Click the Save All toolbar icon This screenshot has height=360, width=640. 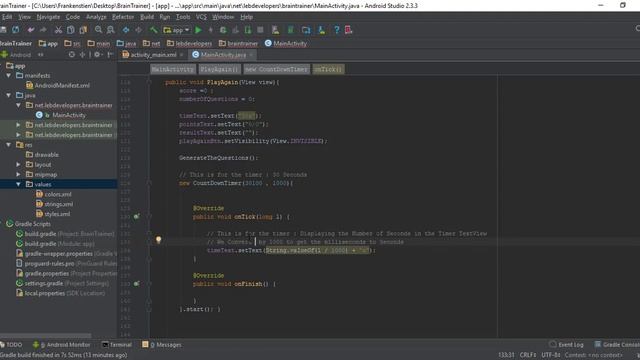(3, 30)
